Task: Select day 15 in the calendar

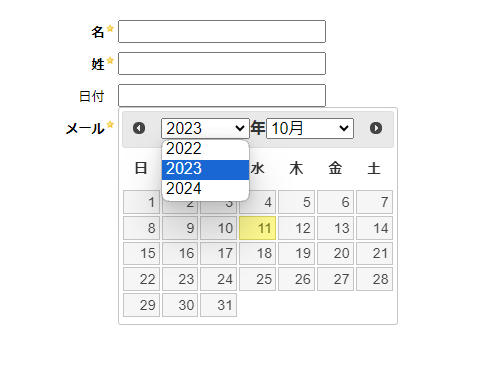Action: (142, 253)
